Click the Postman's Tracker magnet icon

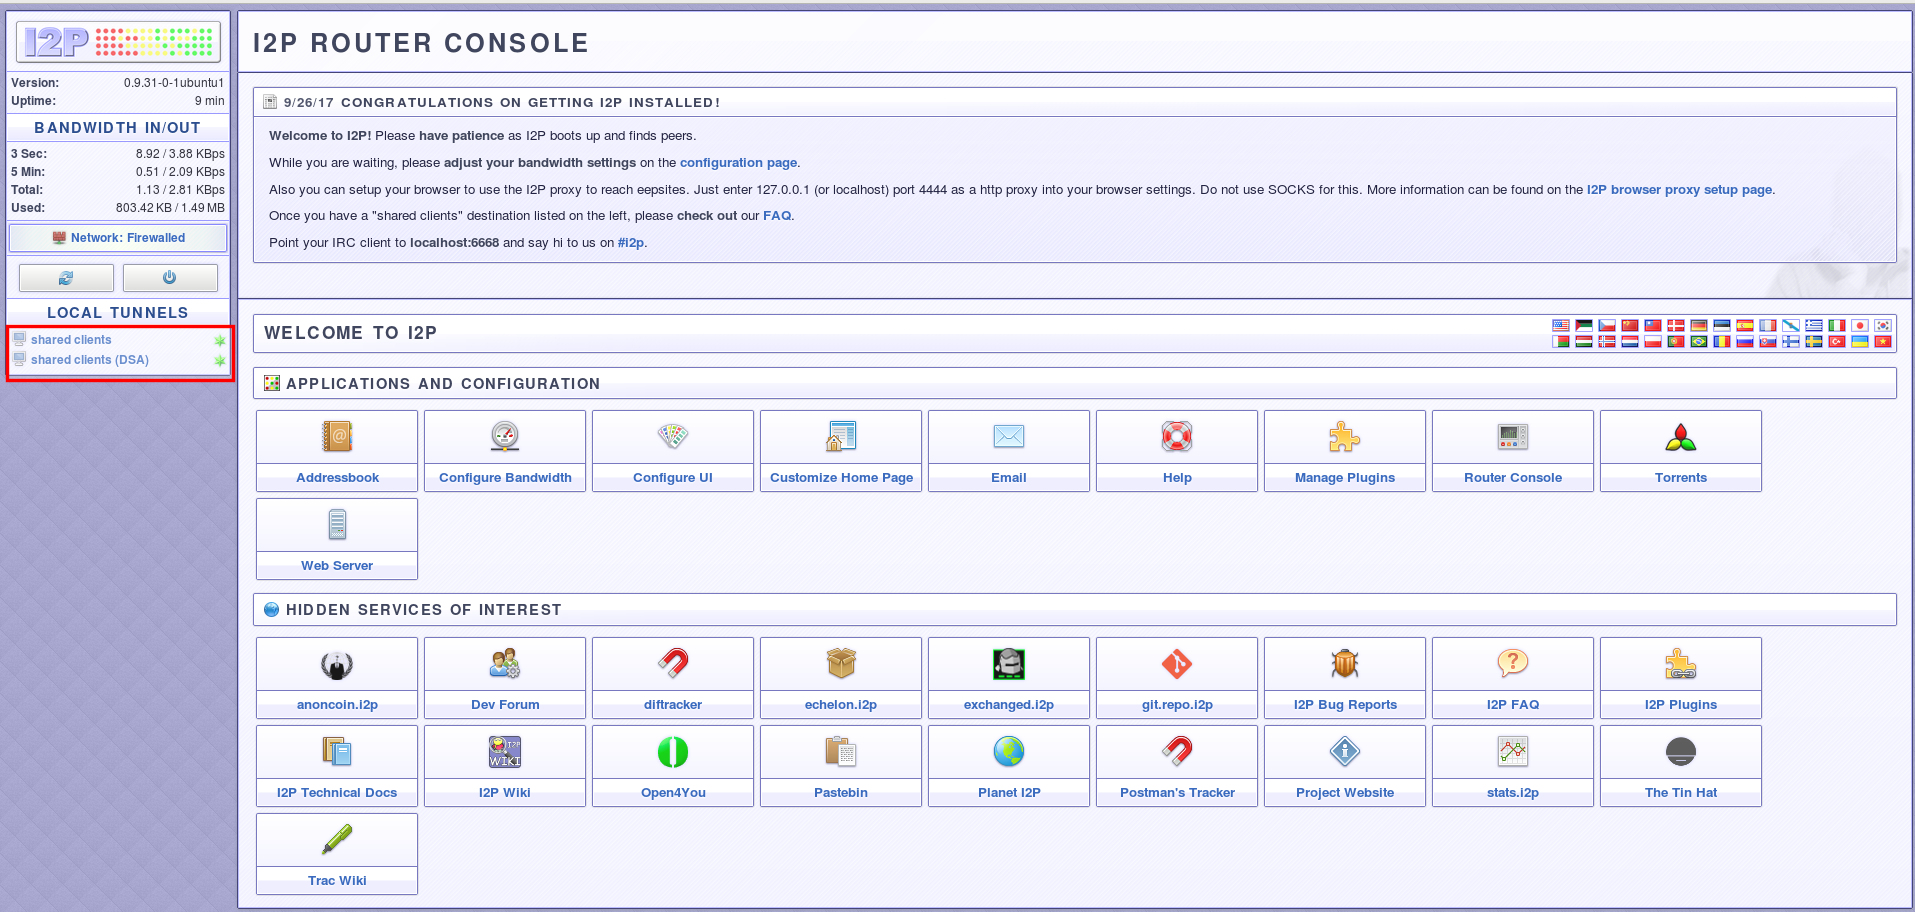1177,752
